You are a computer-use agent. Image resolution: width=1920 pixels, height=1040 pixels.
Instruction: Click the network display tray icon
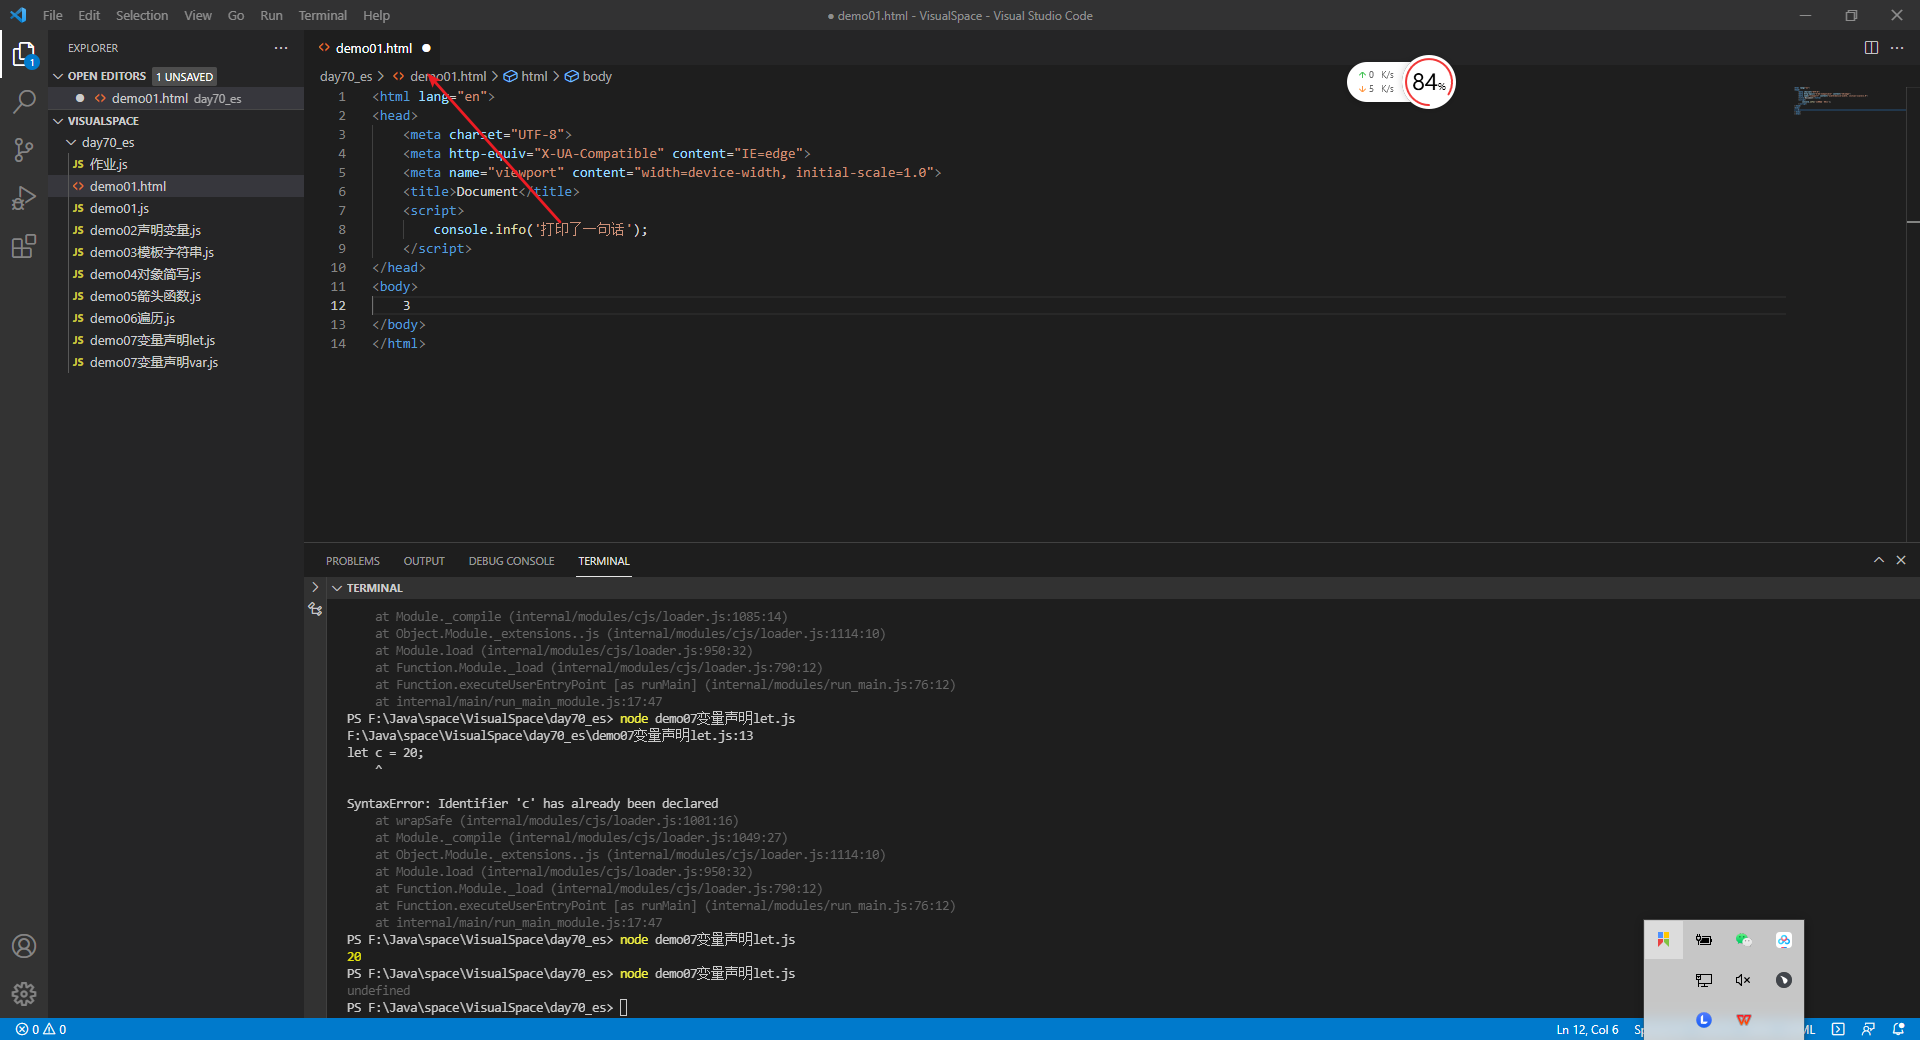(x=1703, y=980)
